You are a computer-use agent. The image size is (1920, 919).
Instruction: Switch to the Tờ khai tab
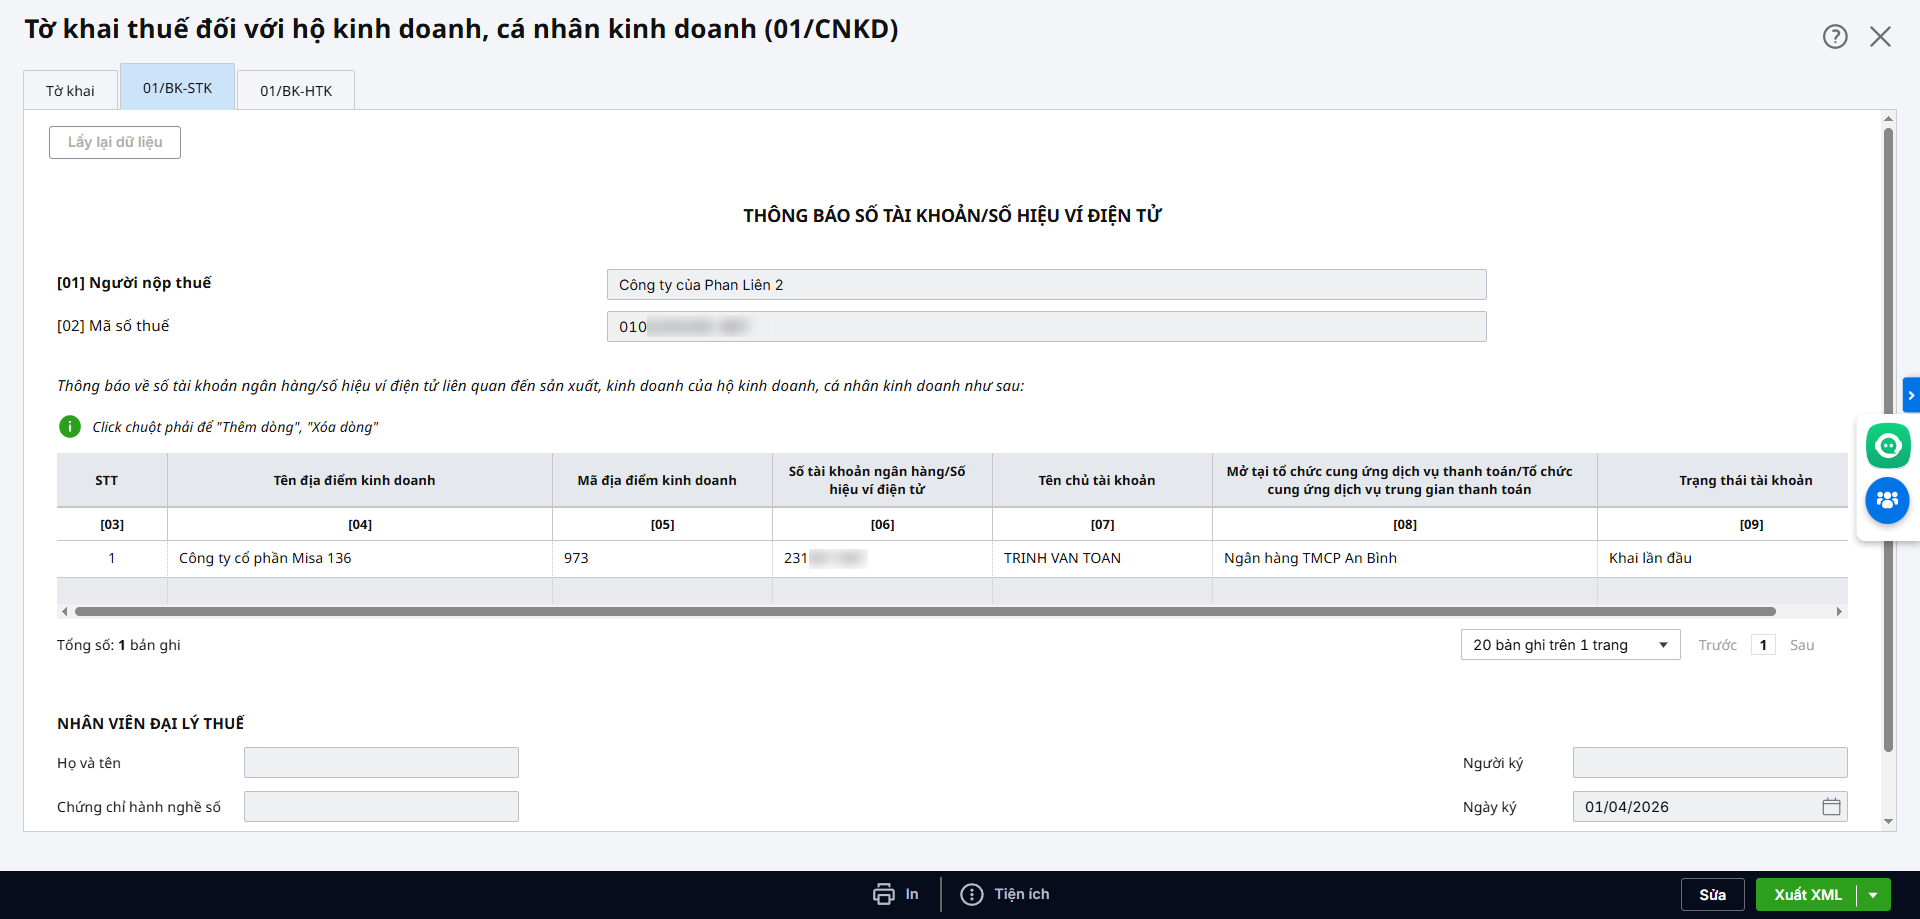click(x=70, y=91)
